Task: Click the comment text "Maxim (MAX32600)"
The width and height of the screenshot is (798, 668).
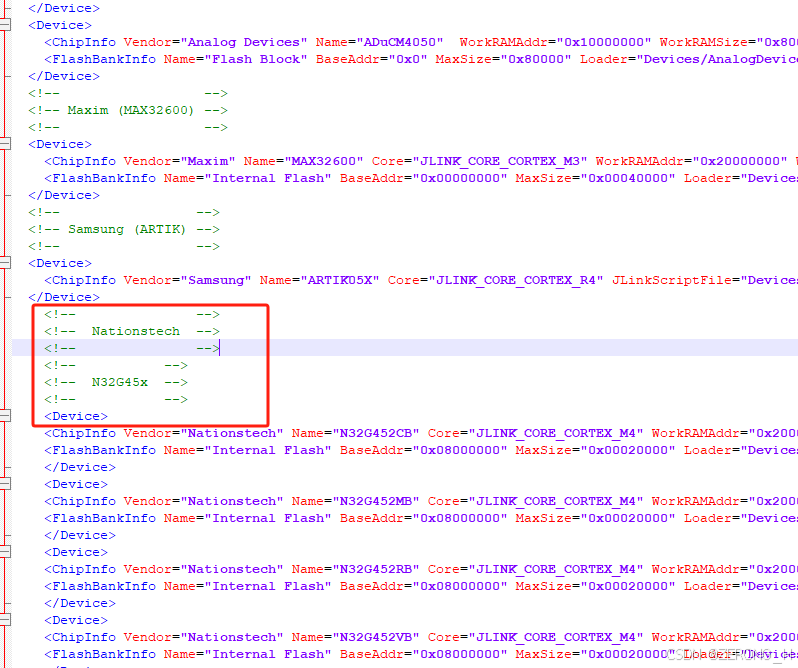Action: pyautogui.click(x=131, y=110)
